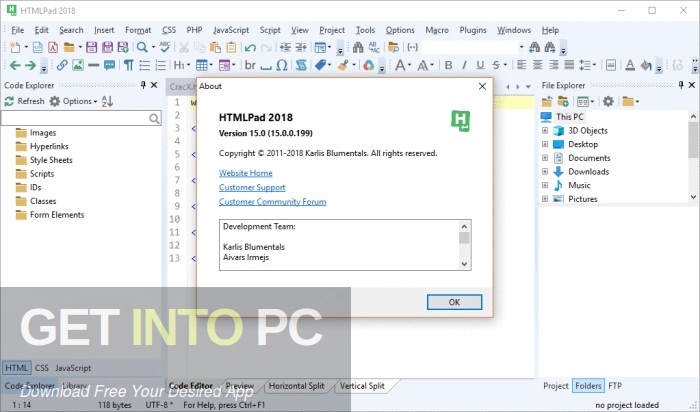Insert a comment with the speech bubble icon
The height and width of the screenshot is (412, 700).
[109, 66]
